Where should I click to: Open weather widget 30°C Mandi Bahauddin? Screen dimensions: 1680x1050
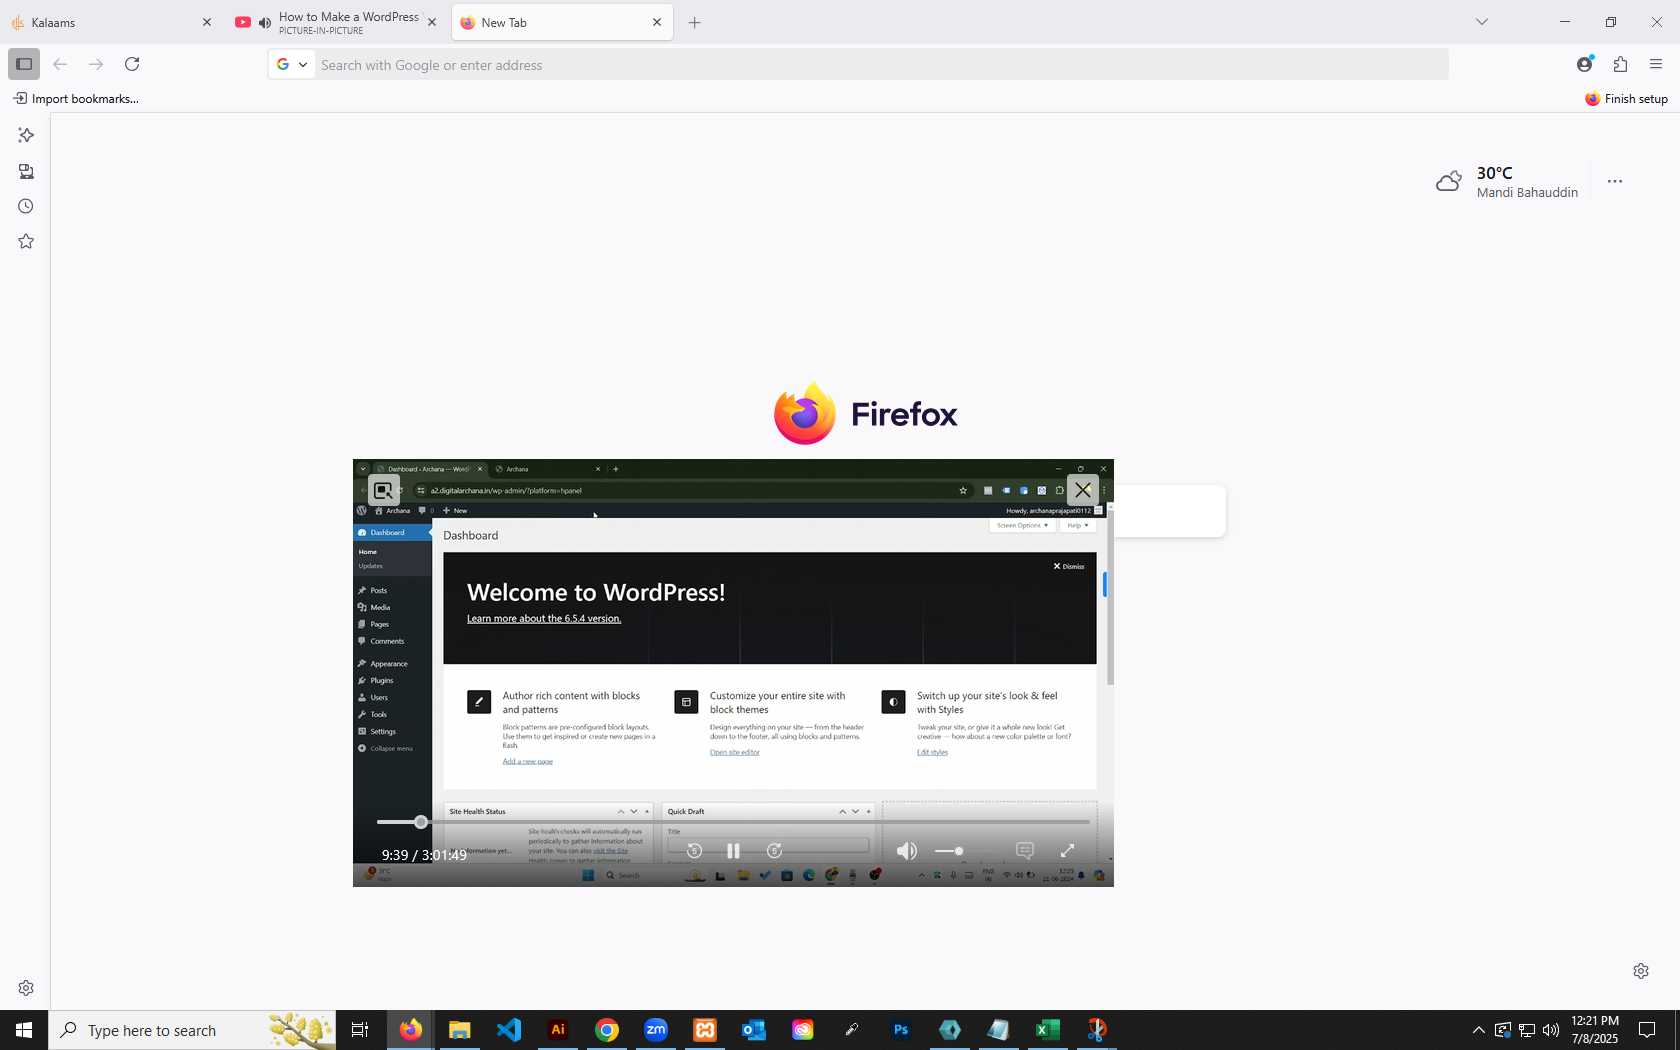(1508, 182)
